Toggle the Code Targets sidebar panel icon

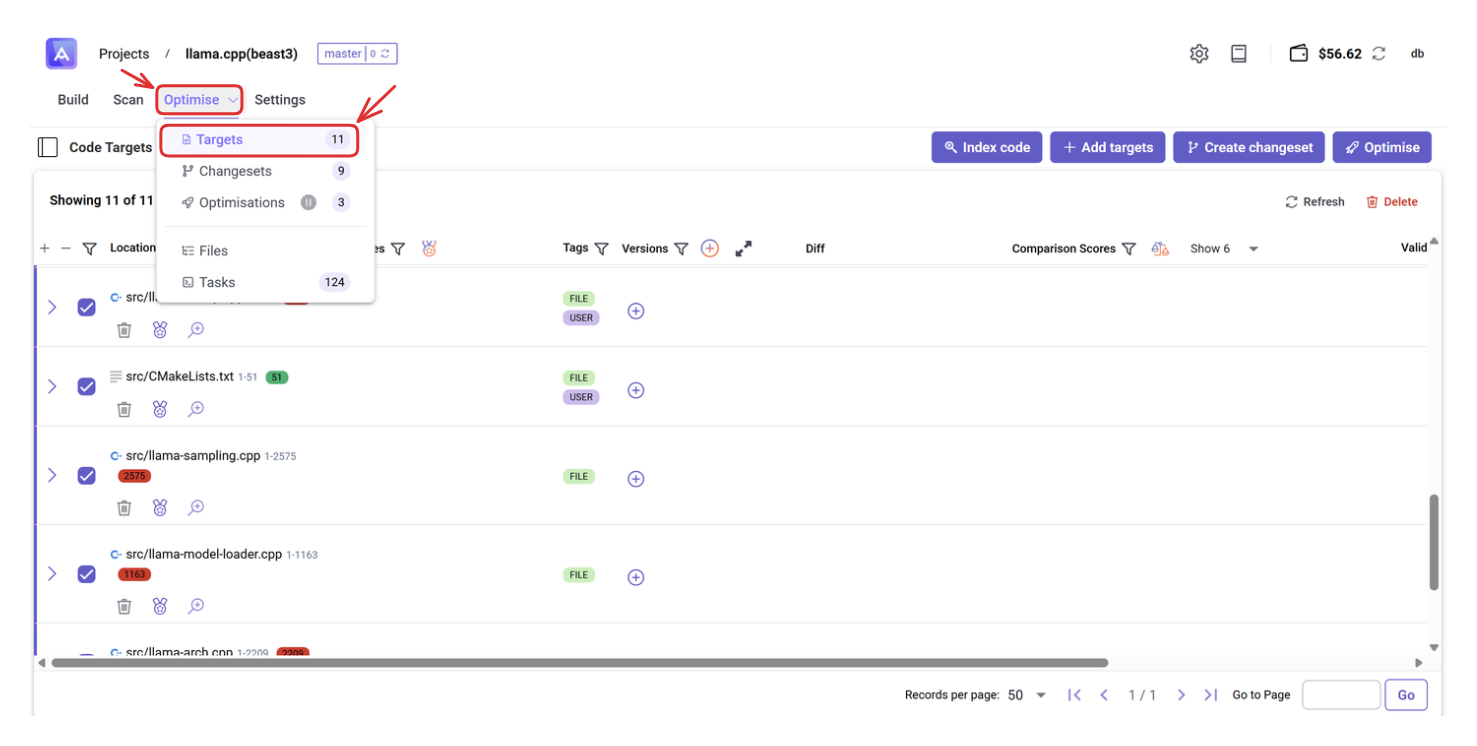pyautogui.click(x=47, y=147)
